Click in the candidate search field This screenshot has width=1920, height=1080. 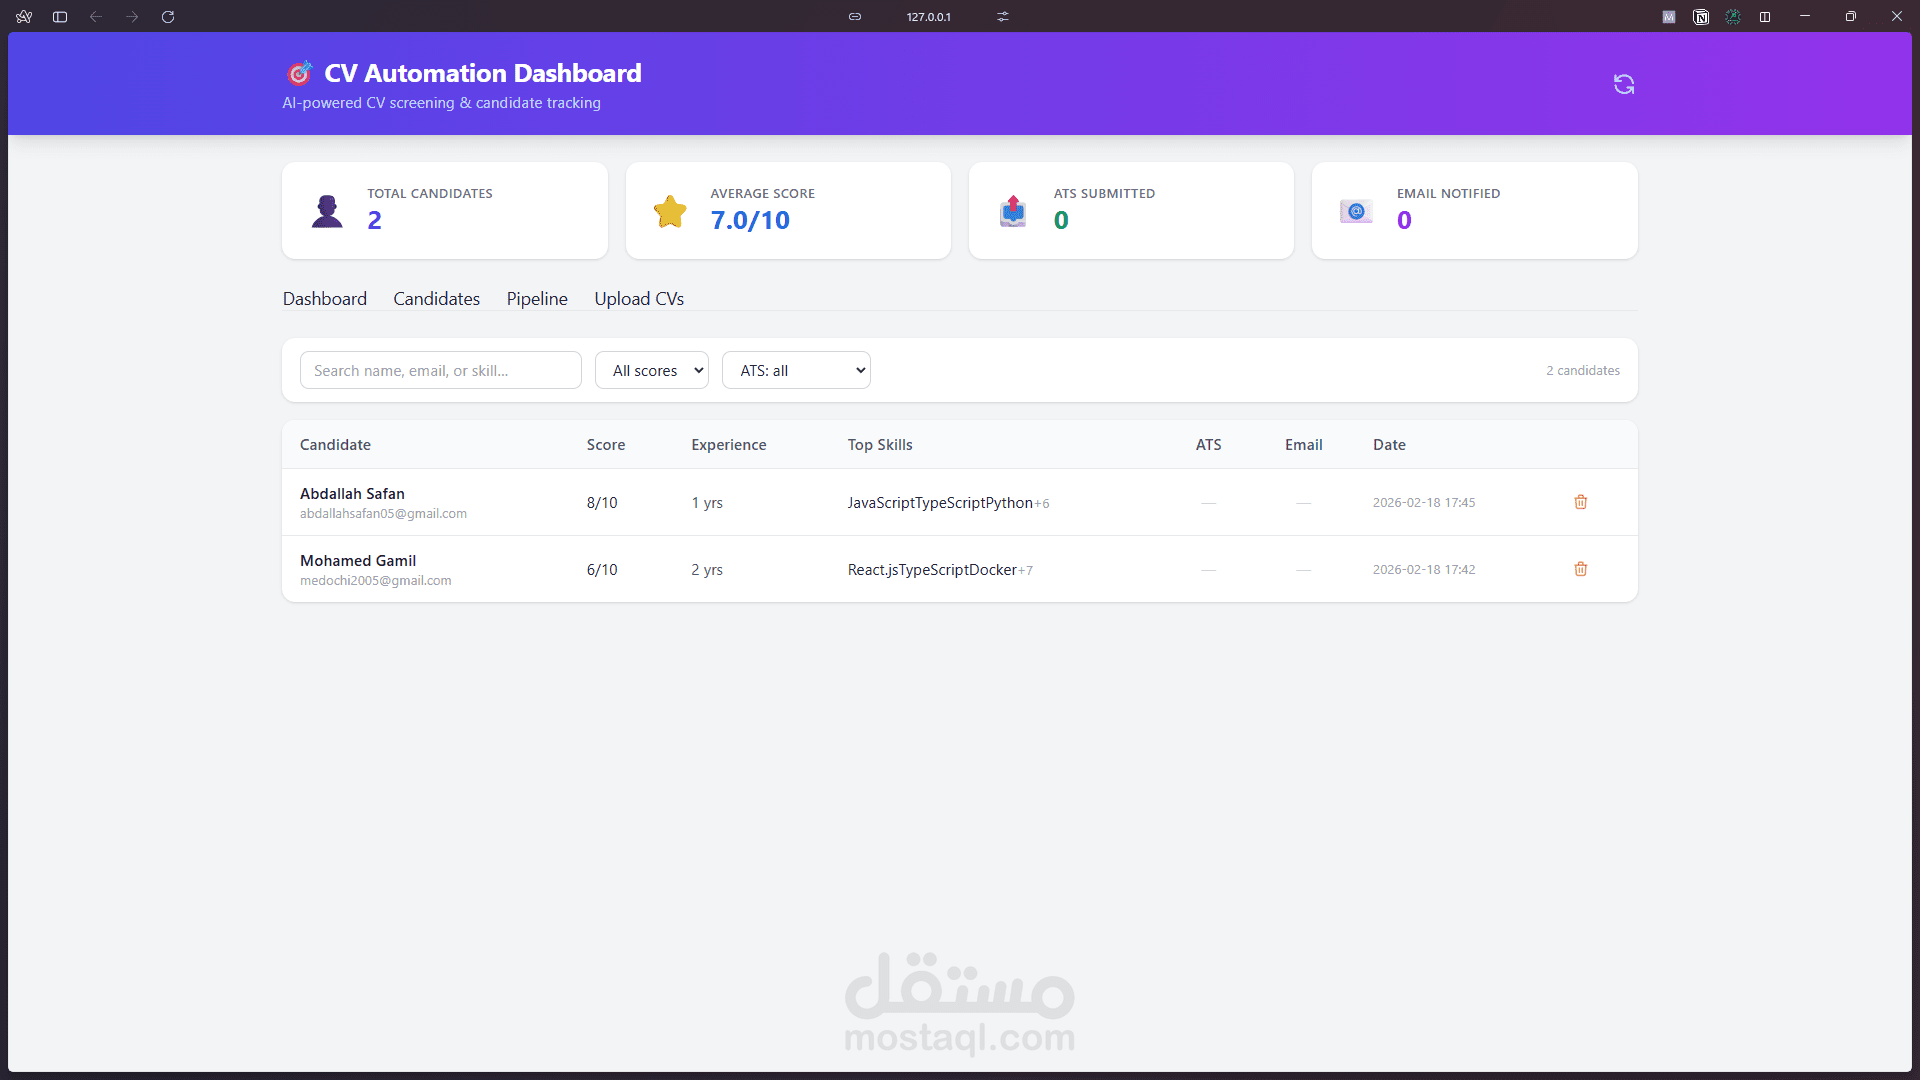coord(440,370)
